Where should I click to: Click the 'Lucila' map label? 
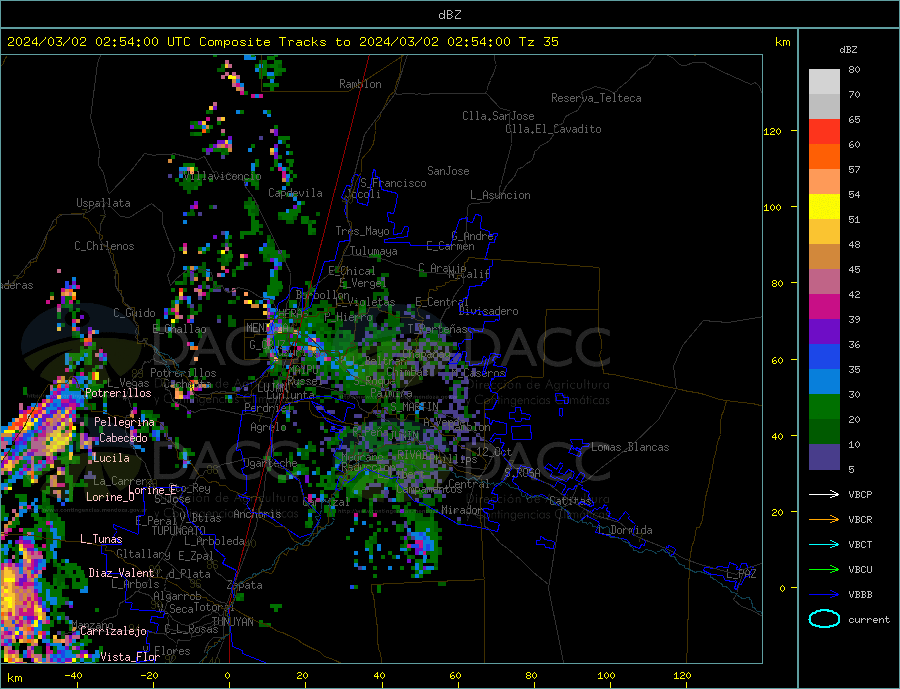(111, 458)
